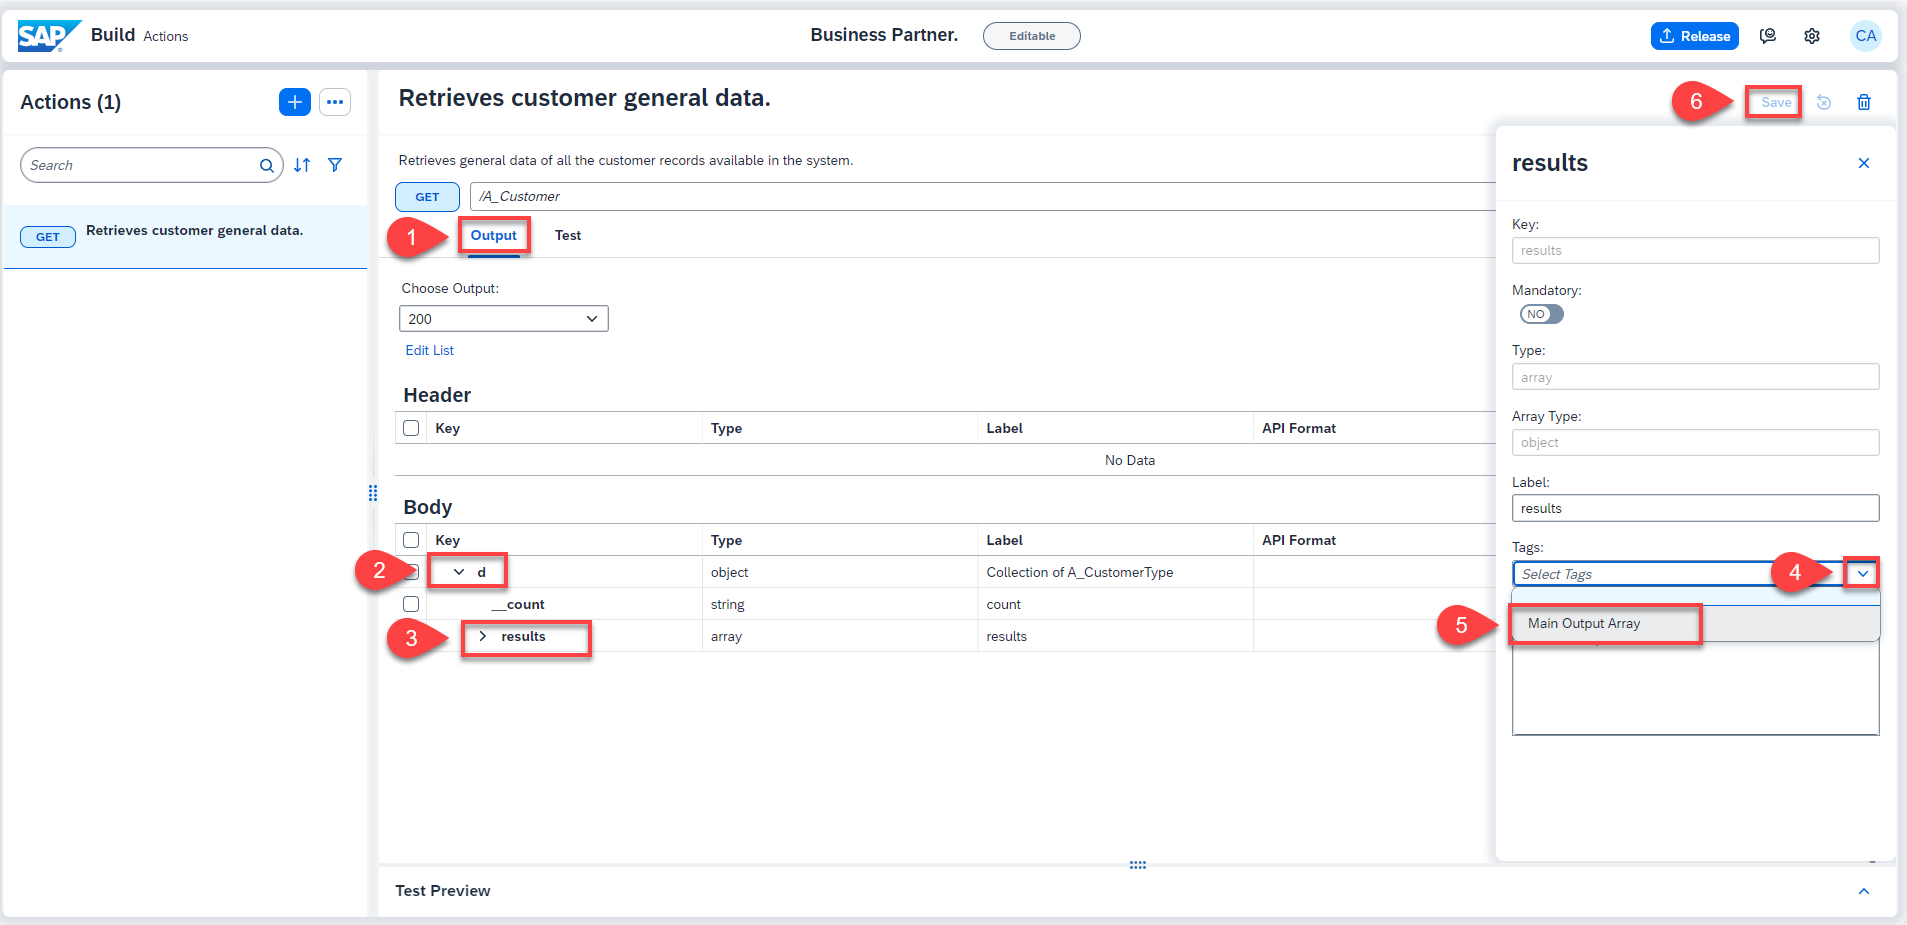Toggle the Mandatory switch
This screenshot has width=1907, height=925.
coord(1541,314)
